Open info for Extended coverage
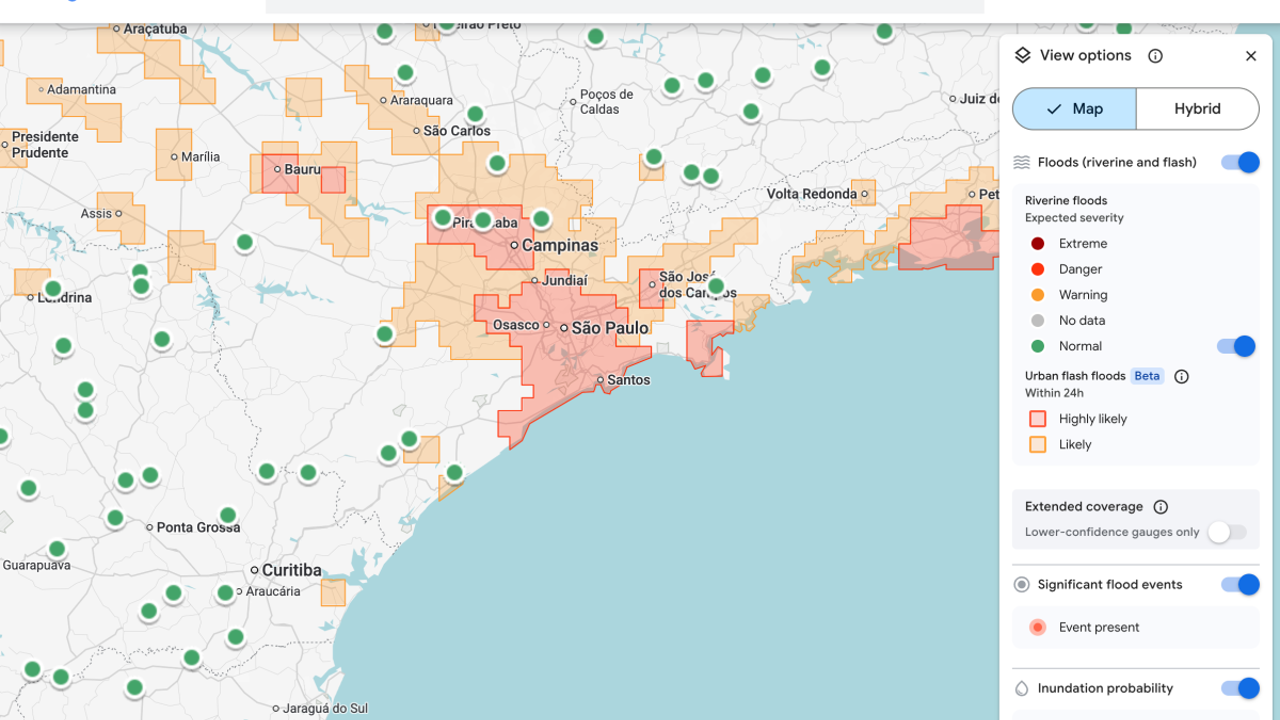 click(1160, 507)
